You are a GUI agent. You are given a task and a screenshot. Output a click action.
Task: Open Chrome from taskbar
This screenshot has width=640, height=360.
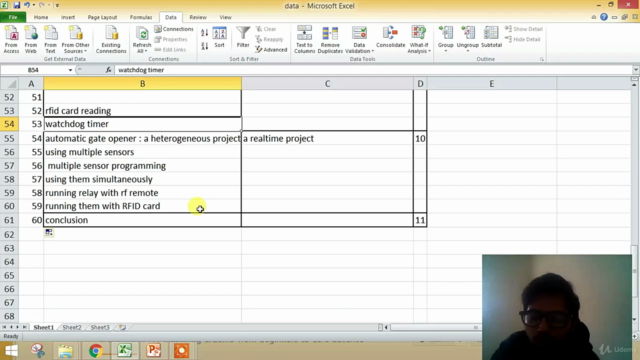[x=96, y=351]
